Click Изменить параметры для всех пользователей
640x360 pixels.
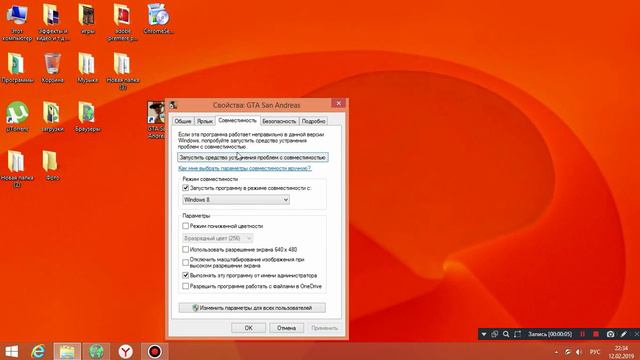point(252,308)
